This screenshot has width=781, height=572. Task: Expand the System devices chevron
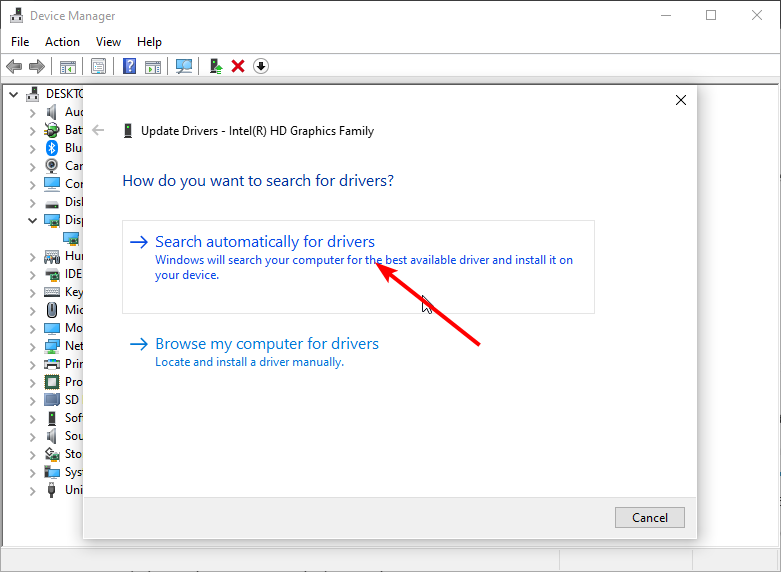coord(32,472)
